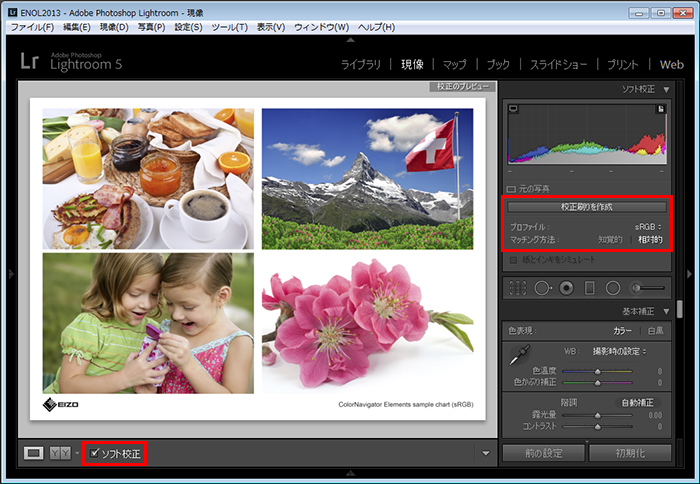Click the breakfast photo in preview
Image resolution: width=700 pixels, height=484 pixels.
tap(148, 179)
